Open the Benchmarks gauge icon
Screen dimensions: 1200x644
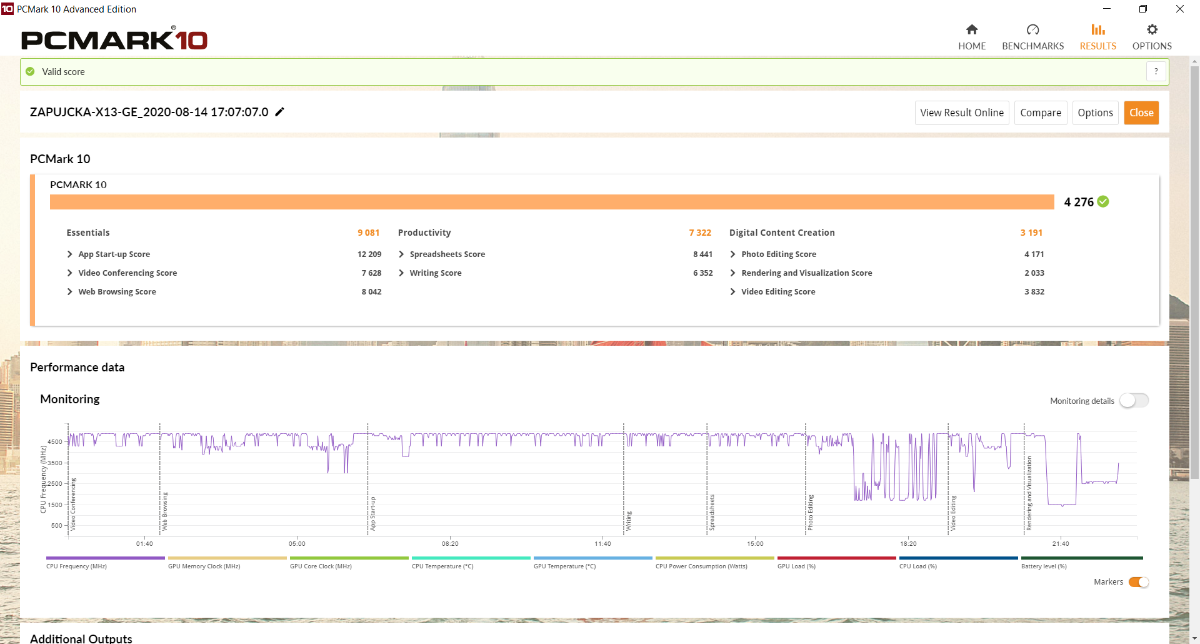pyautogui.click(x=1032, y=30)
